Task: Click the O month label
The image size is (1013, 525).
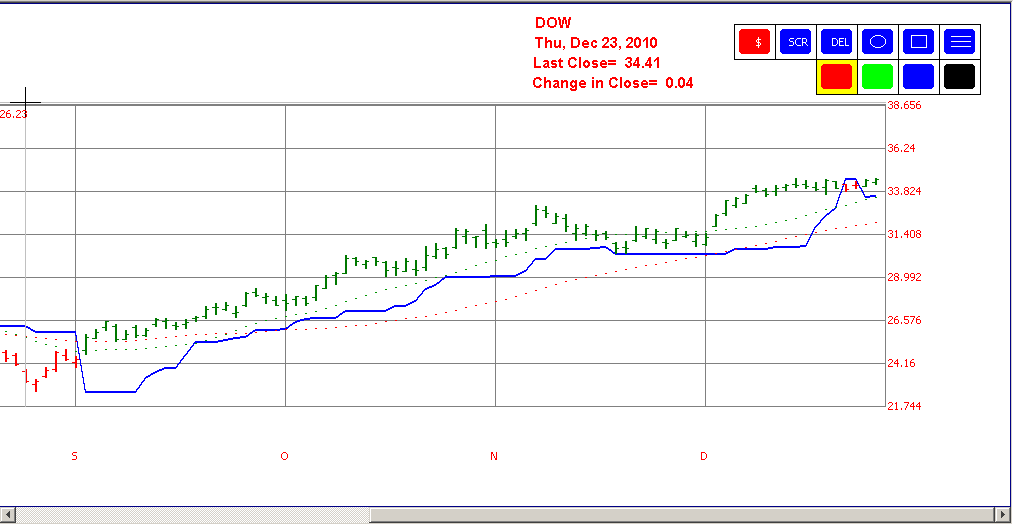Action: click(284, 456)
